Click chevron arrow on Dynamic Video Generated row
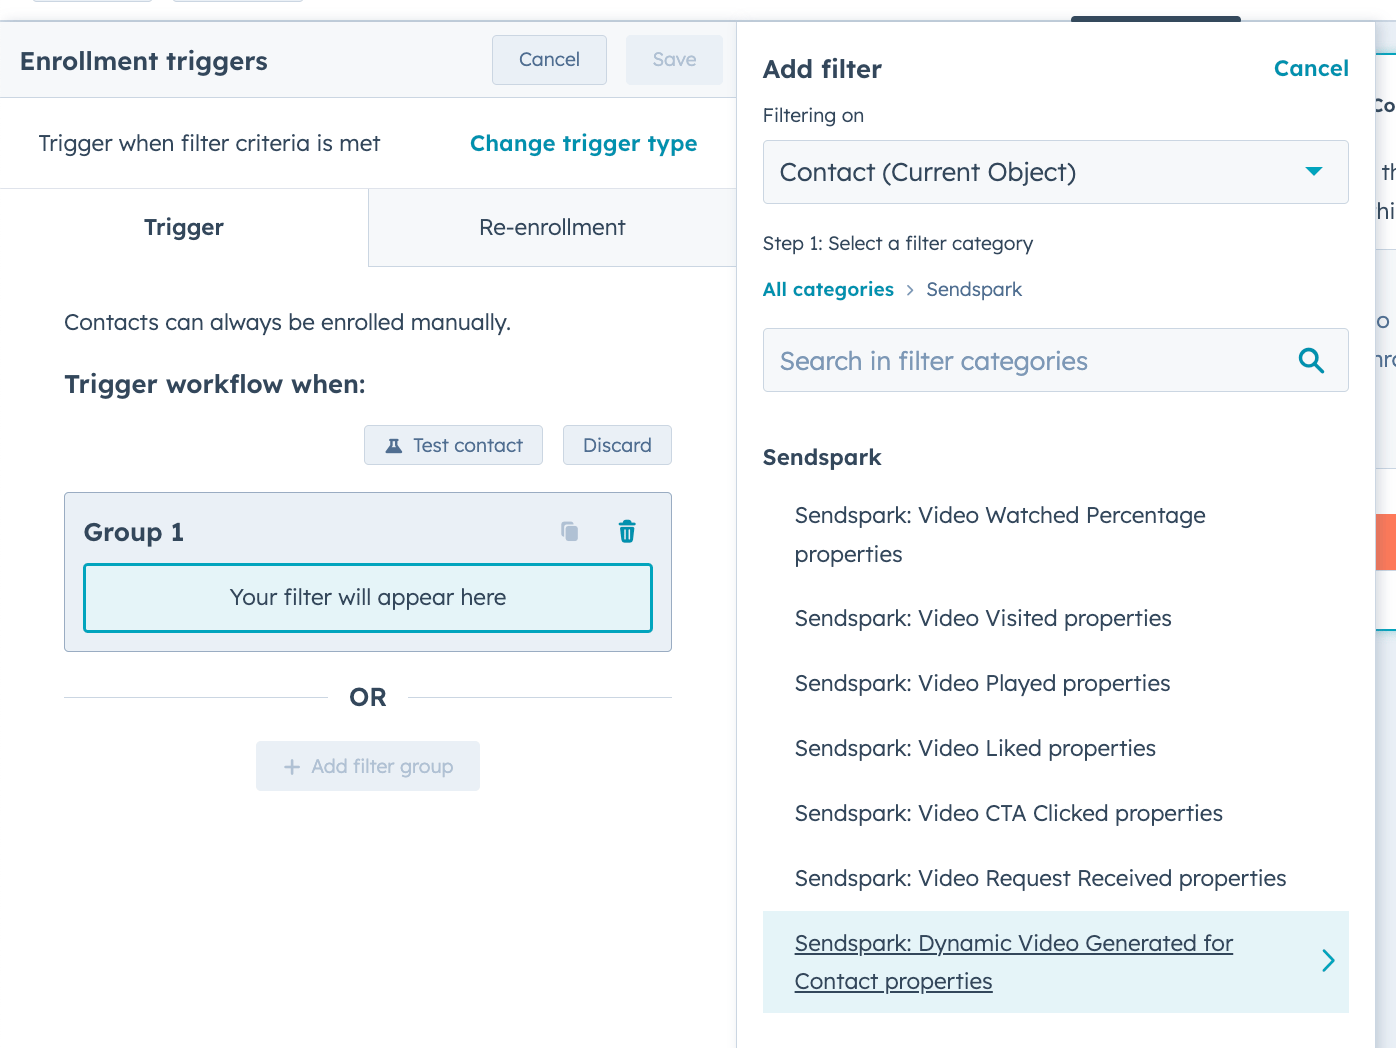 1328,961
